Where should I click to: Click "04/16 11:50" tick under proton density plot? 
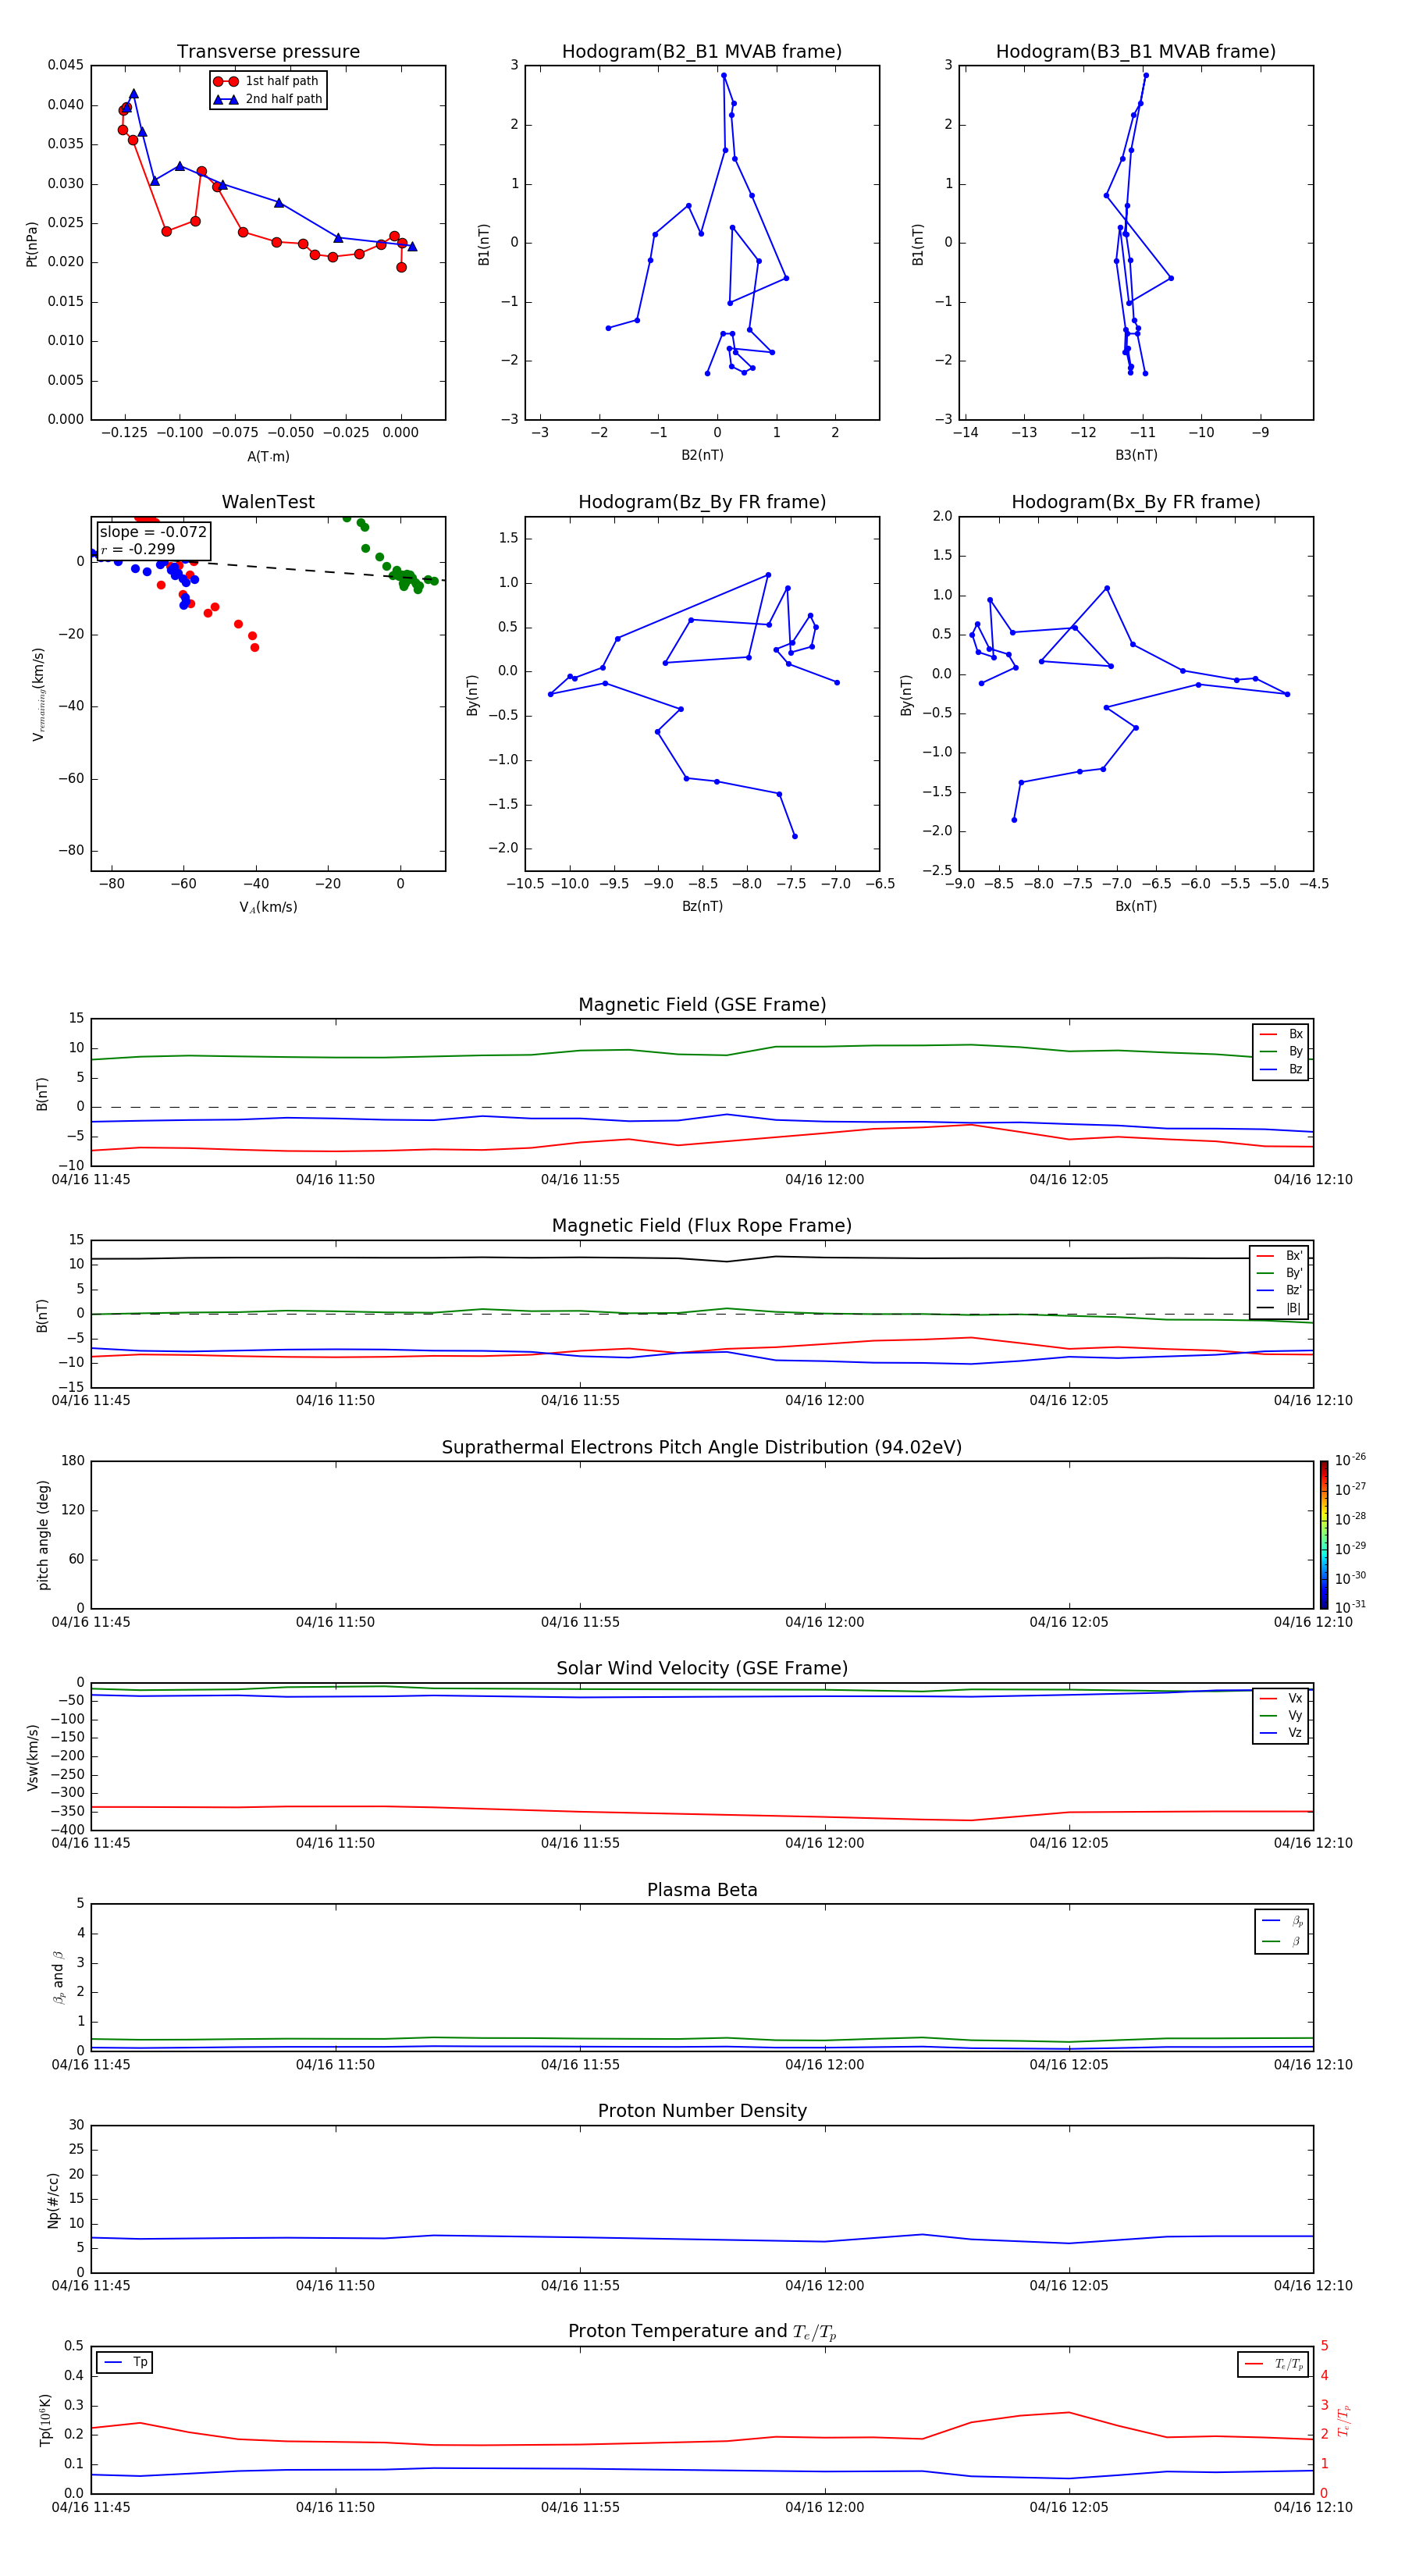[335, 2286]
